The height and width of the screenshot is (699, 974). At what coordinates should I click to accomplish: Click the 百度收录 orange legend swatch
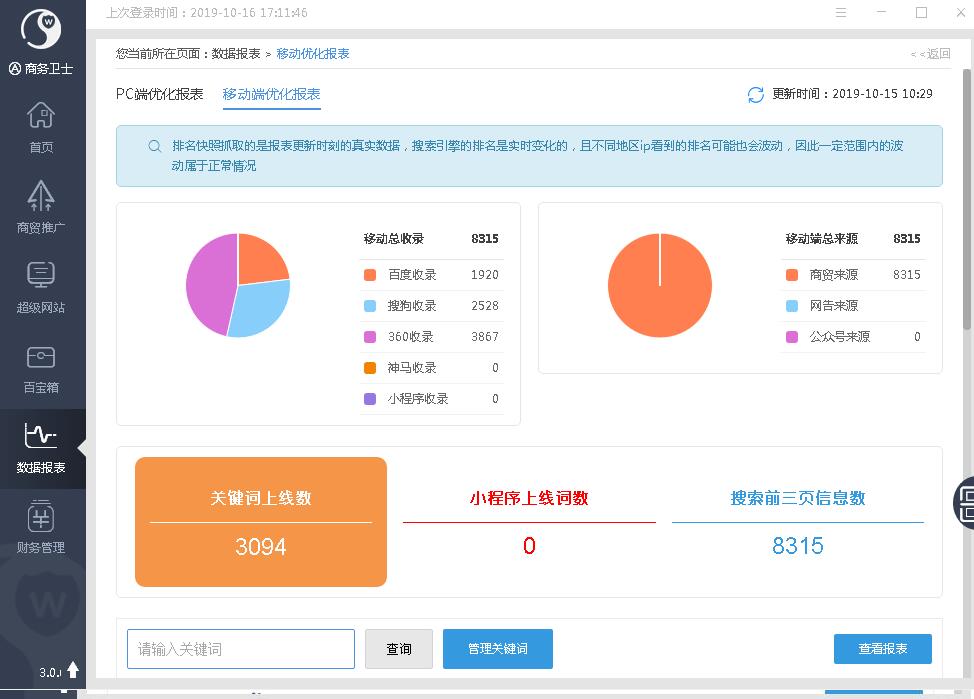371,275
